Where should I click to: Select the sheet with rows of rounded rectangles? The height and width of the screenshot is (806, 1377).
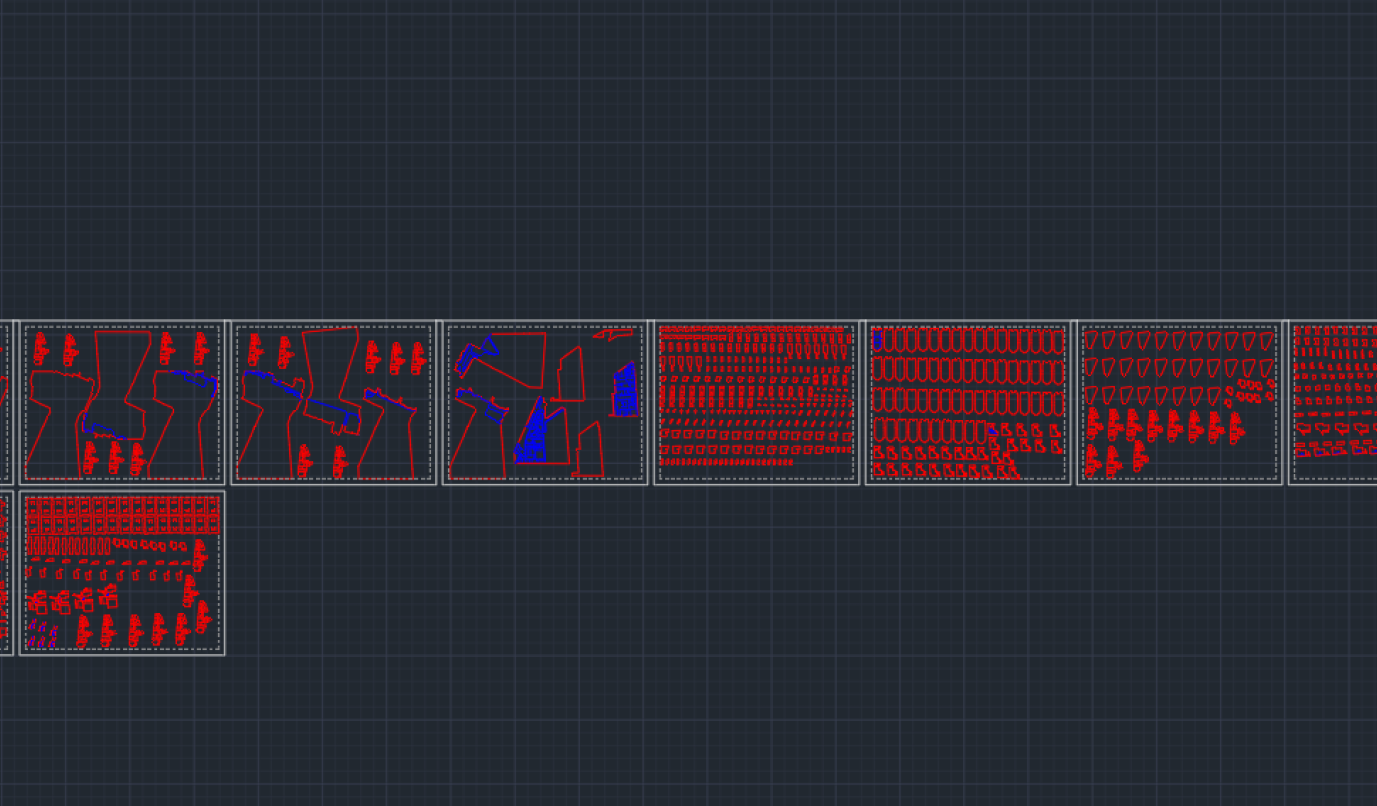point(968,403)
